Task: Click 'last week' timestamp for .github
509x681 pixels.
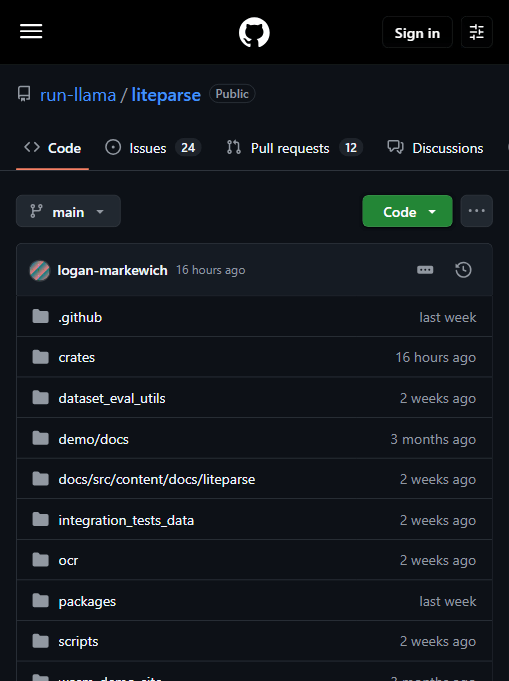Action: click(x=448, y=317)
